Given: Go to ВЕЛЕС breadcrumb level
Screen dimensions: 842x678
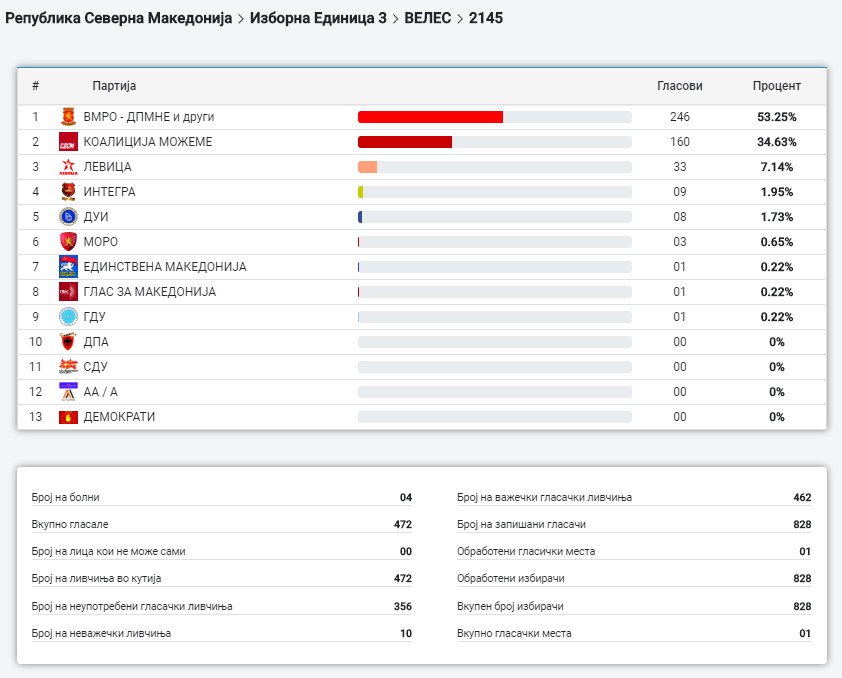Looking at the screenshot, I should point(427,18).
